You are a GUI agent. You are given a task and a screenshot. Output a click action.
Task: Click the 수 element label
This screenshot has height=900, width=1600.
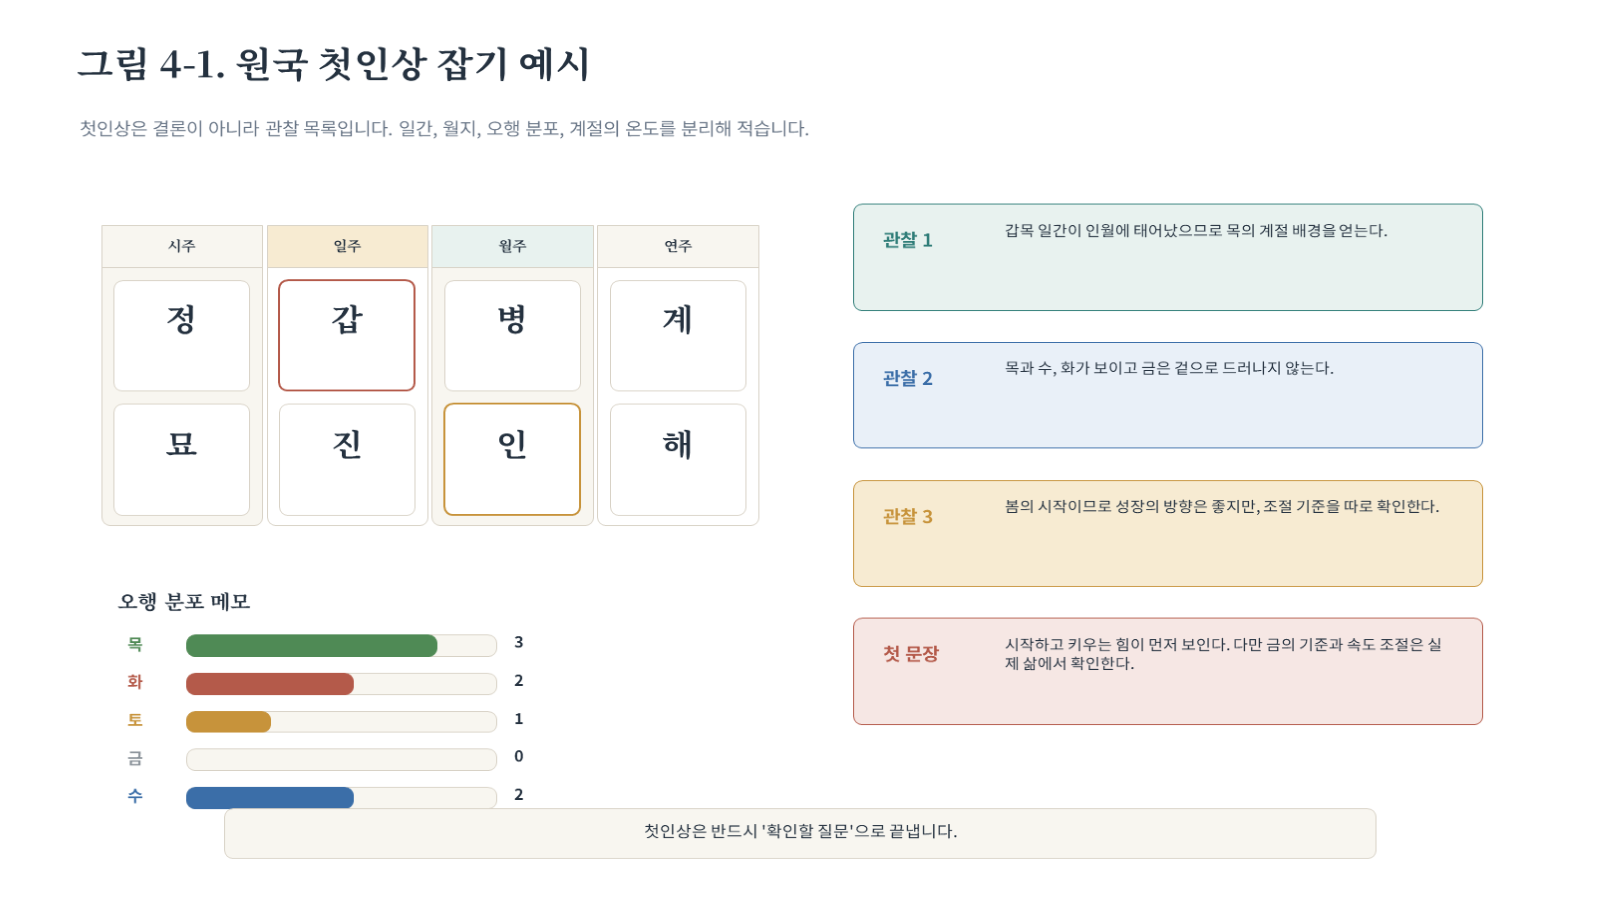click(135, 796)
